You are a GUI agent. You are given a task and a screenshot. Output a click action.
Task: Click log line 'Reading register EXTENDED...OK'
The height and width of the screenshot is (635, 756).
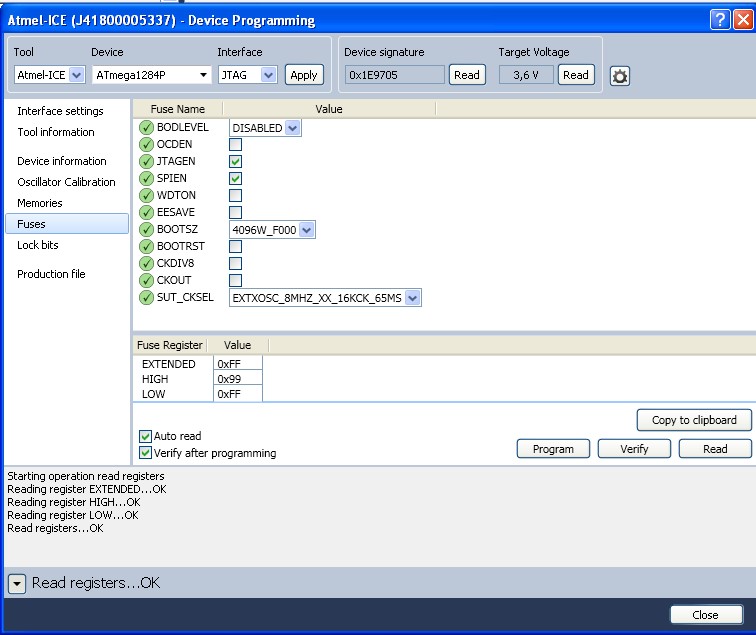(87, 489)
